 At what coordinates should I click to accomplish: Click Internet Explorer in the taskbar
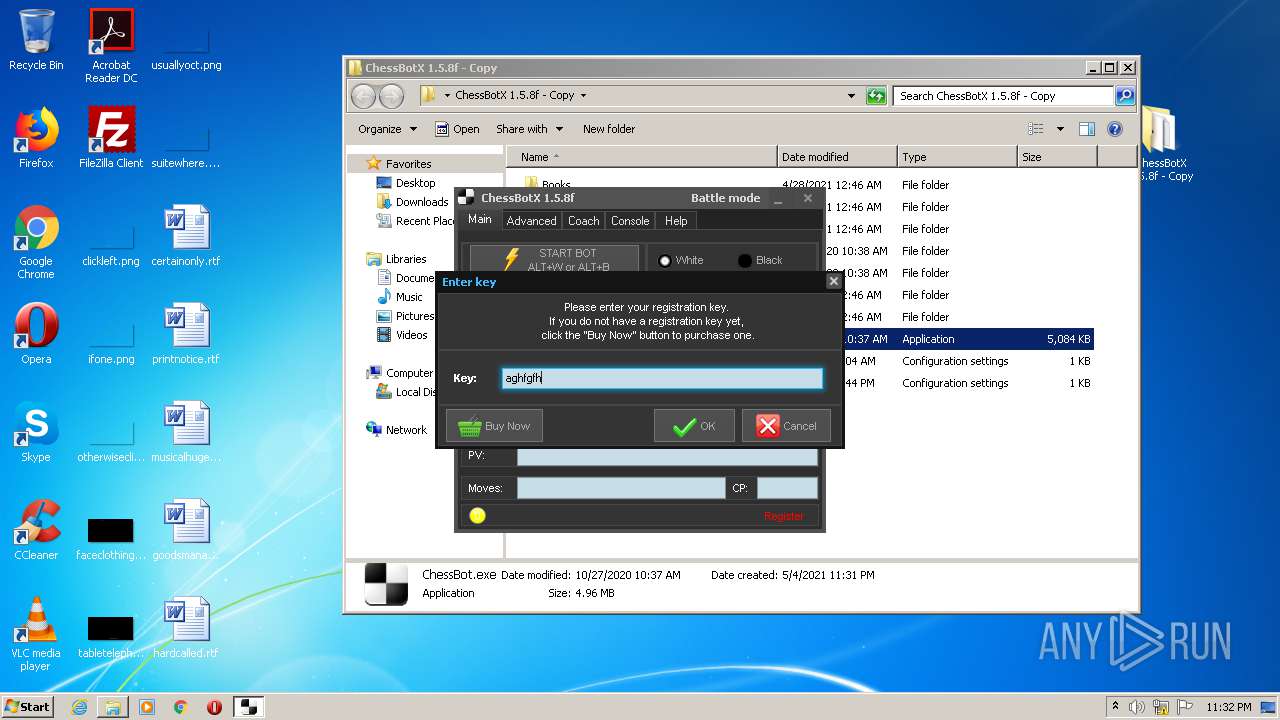tap(79, 707)
